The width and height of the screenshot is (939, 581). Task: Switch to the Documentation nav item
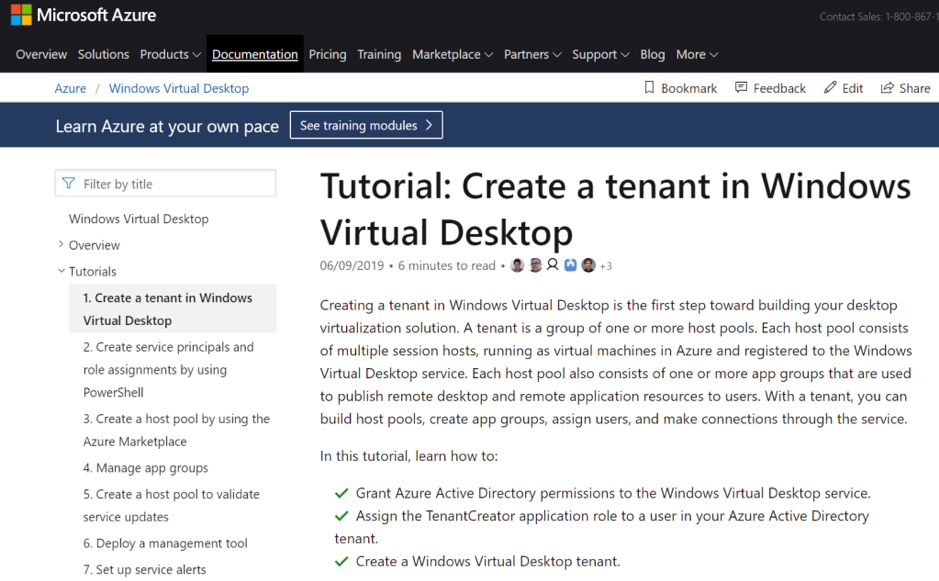pyautogui.click(x=254, y=54)
